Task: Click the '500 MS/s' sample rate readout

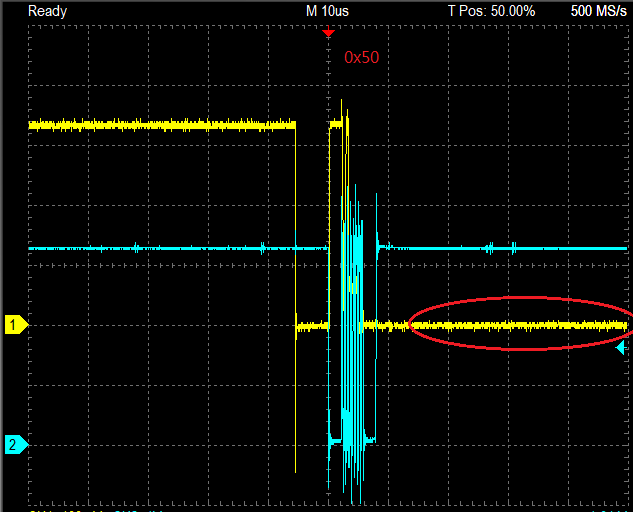Action: click(x=598, y=11)
